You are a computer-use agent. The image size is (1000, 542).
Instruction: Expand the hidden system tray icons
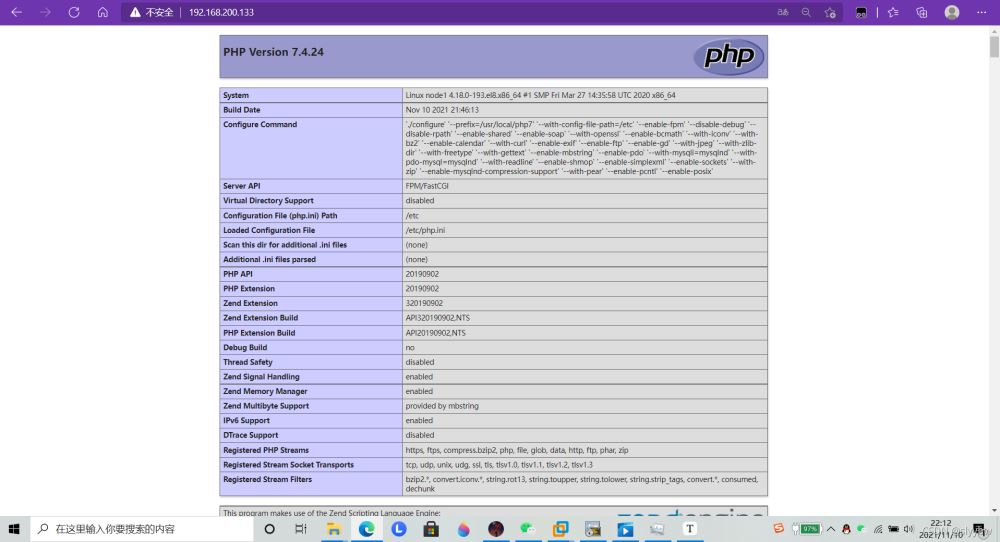(x=830, y=528)
